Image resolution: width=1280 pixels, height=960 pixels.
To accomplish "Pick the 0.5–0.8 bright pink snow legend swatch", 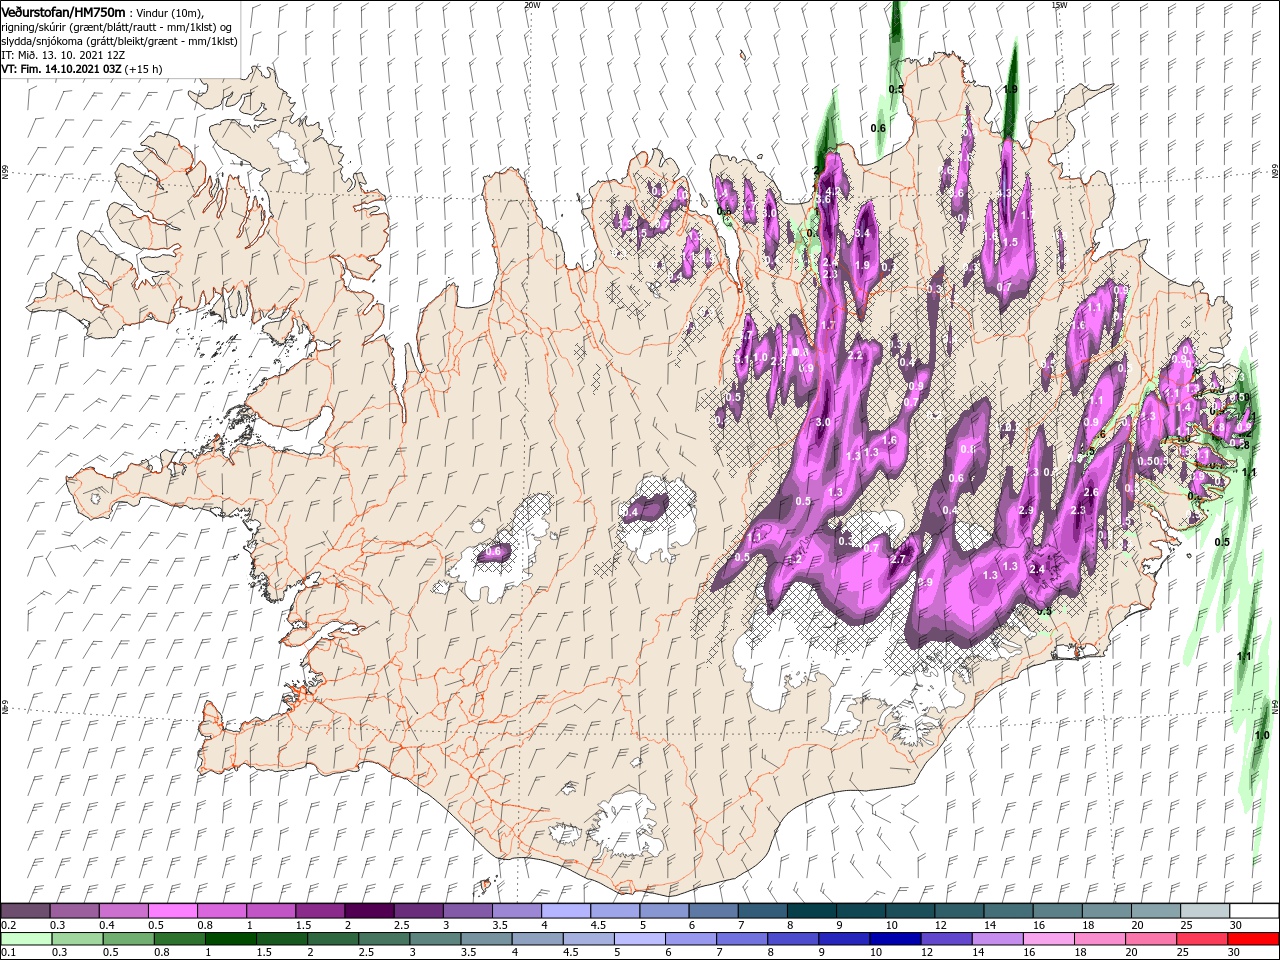I will click(172, 911).
